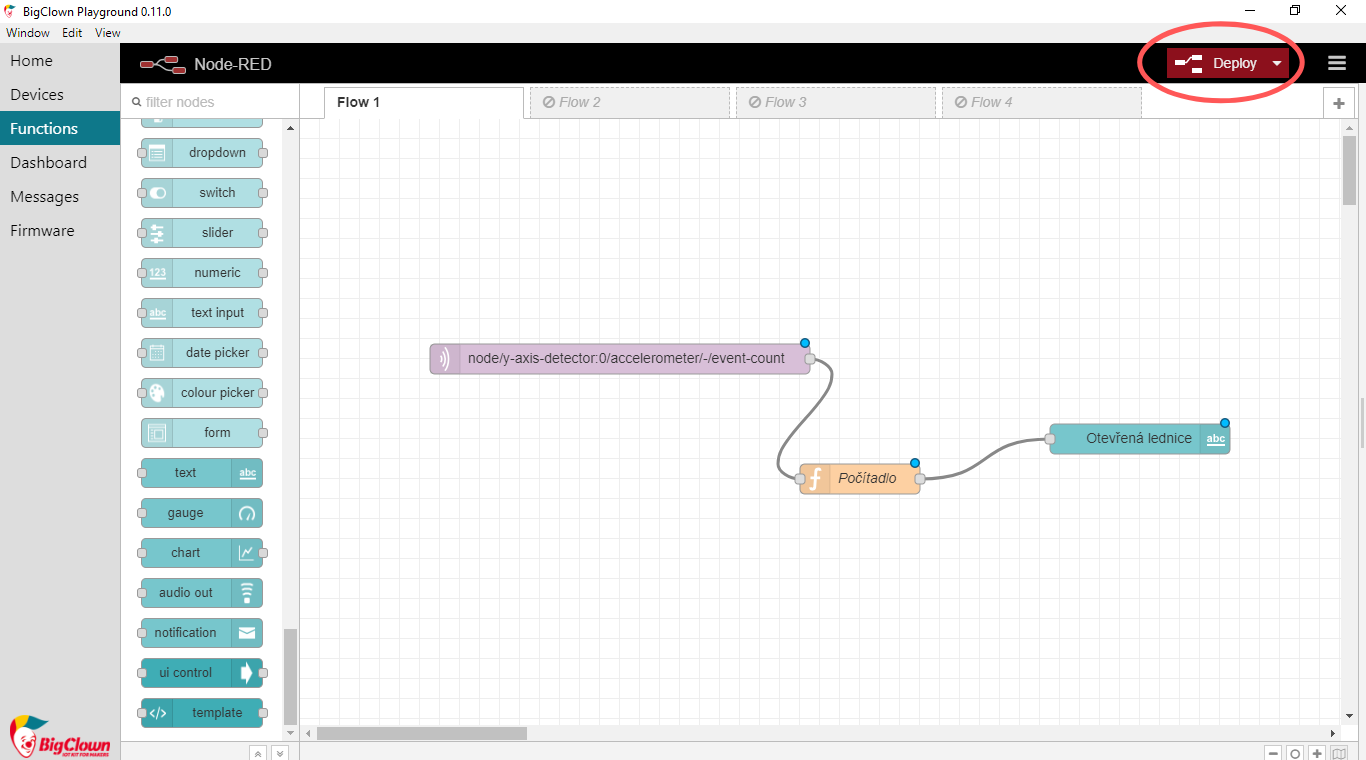Toggle the right sidebar handle

[1361, 423]
